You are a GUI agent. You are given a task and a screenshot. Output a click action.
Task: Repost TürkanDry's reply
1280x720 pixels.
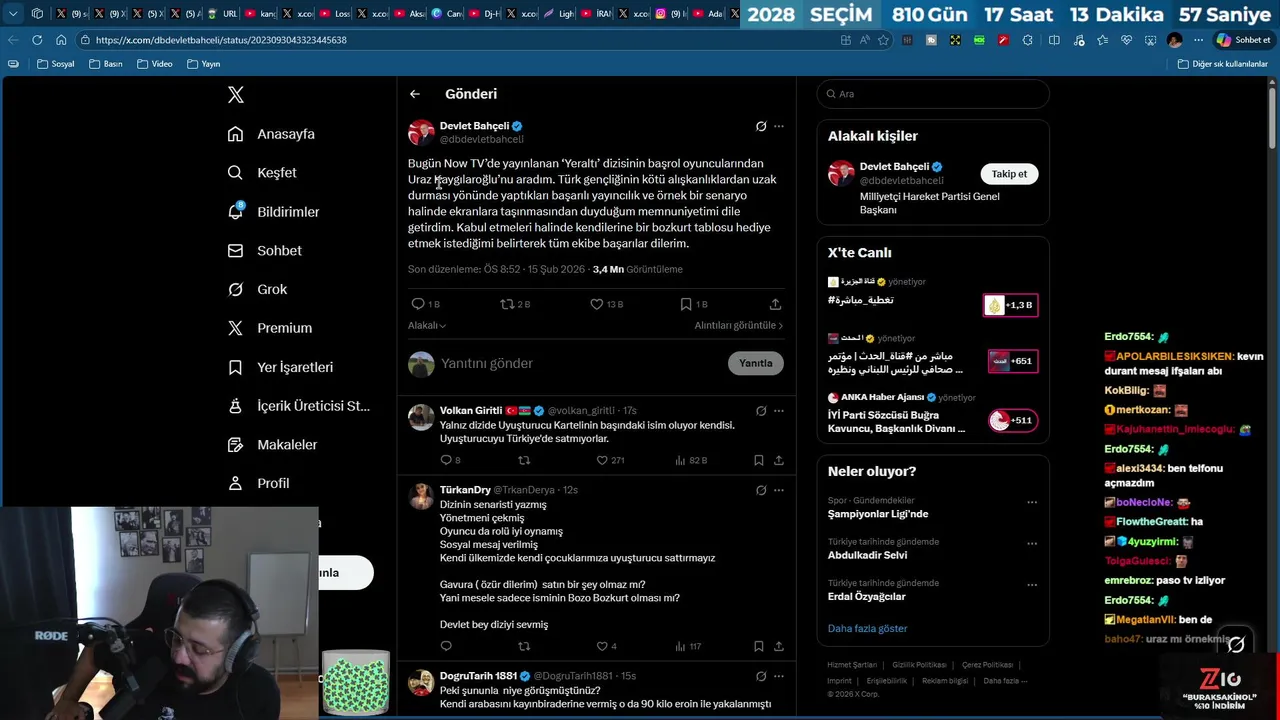(x=524, y=646)
